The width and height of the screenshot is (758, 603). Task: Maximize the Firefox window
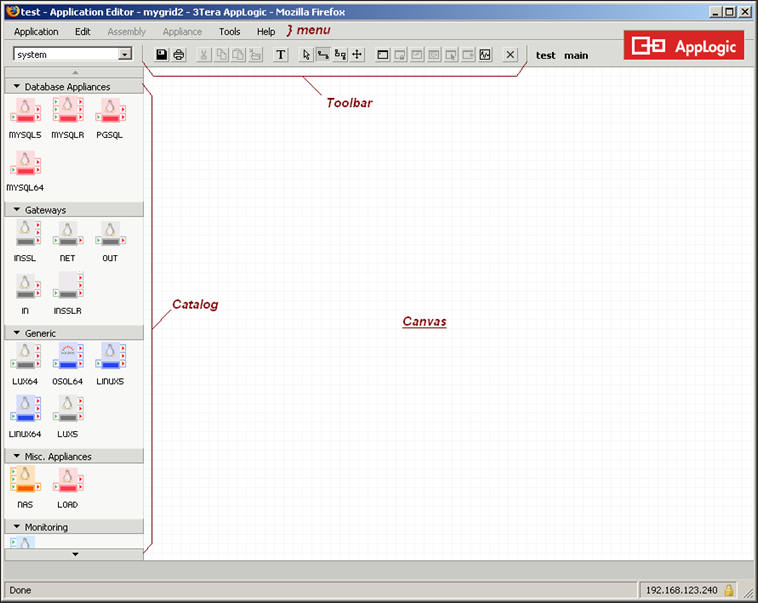730,12
